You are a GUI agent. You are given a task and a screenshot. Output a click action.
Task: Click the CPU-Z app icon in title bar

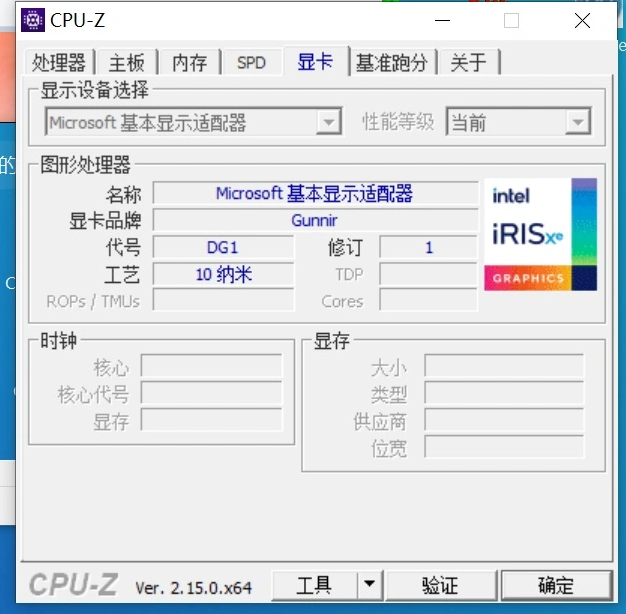point(33,20)
